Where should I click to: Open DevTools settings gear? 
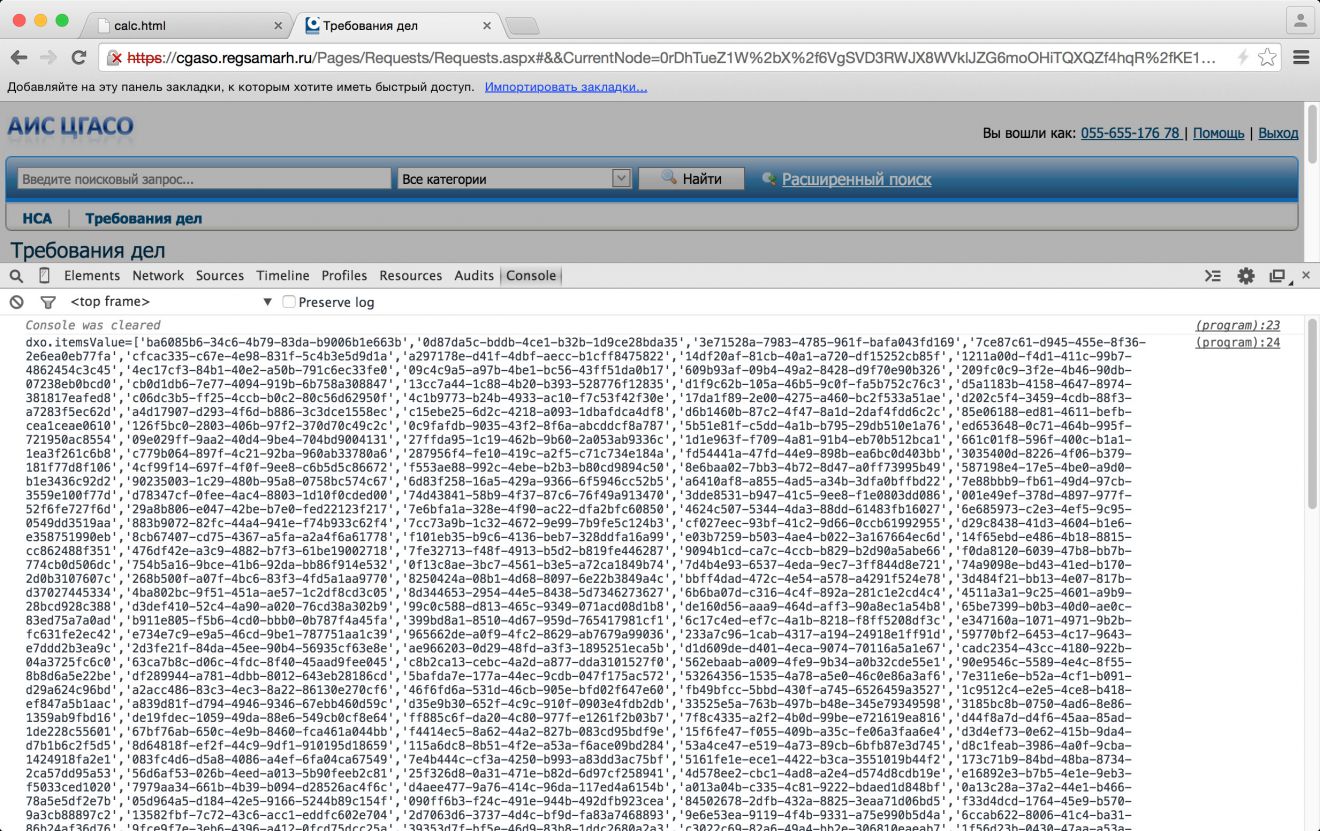pyautogui.click(x=1246, y=276)
